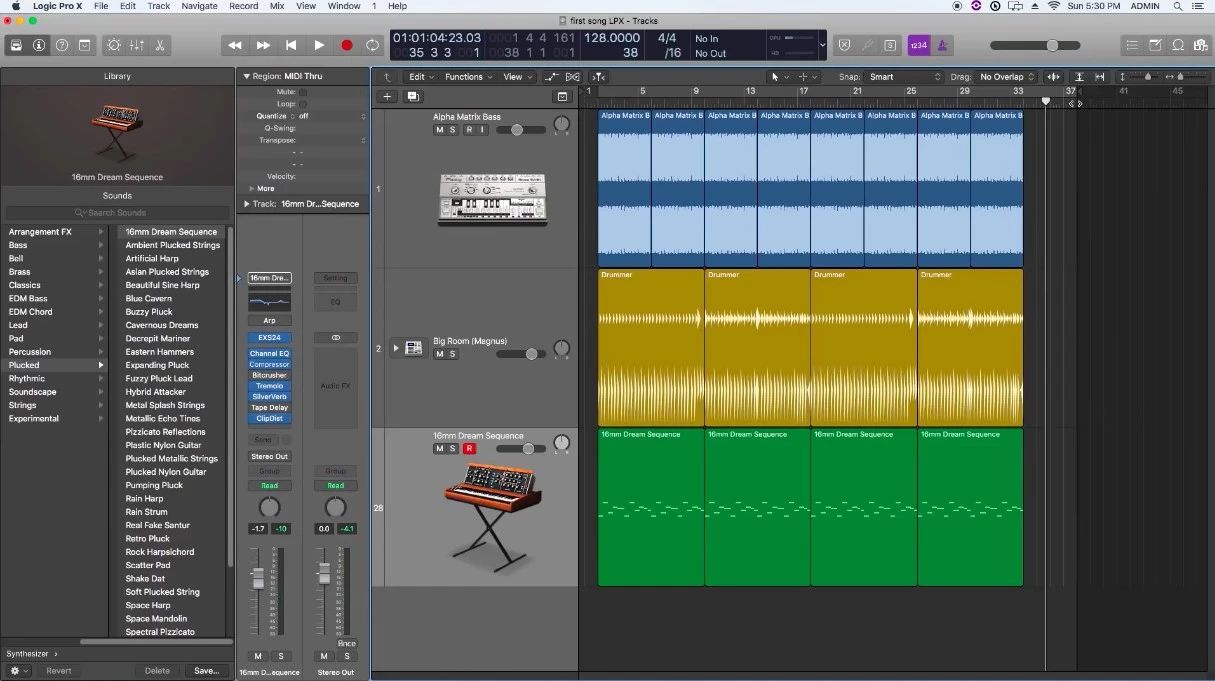Click Waveform Vertical Zoom icon
The width and height of the screenshot is (1215, 681).
point(1053,77)
